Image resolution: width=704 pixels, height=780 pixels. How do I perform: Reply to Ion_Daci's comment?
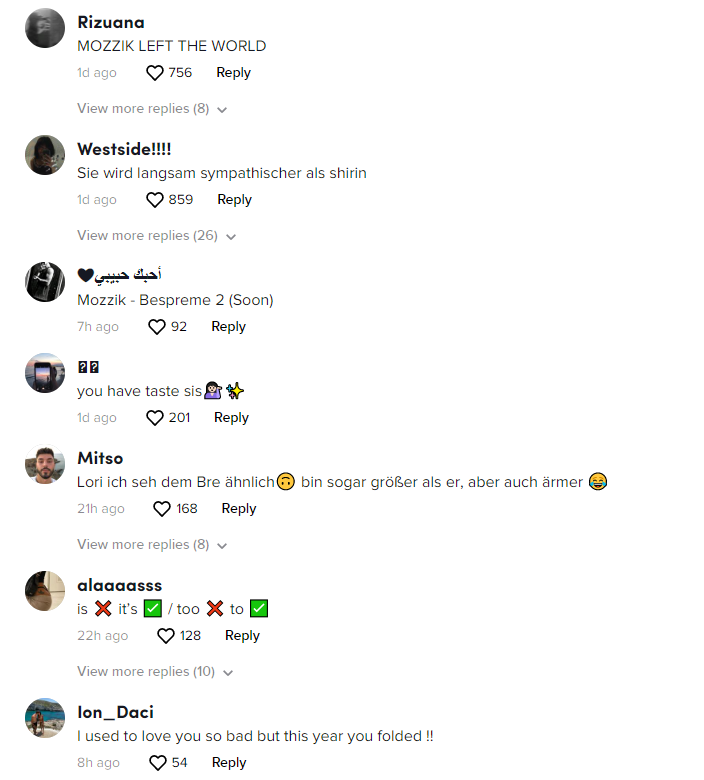229,763
